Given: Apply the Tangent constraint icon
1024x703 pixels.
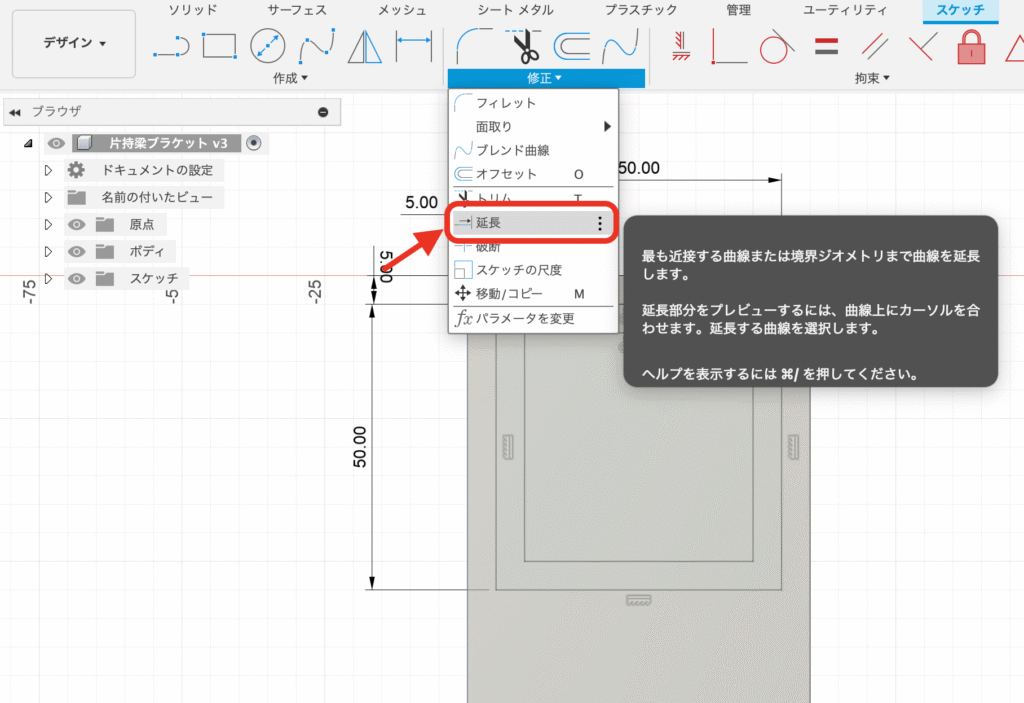Looking at the screenshot, I should [x=774, y=45].
